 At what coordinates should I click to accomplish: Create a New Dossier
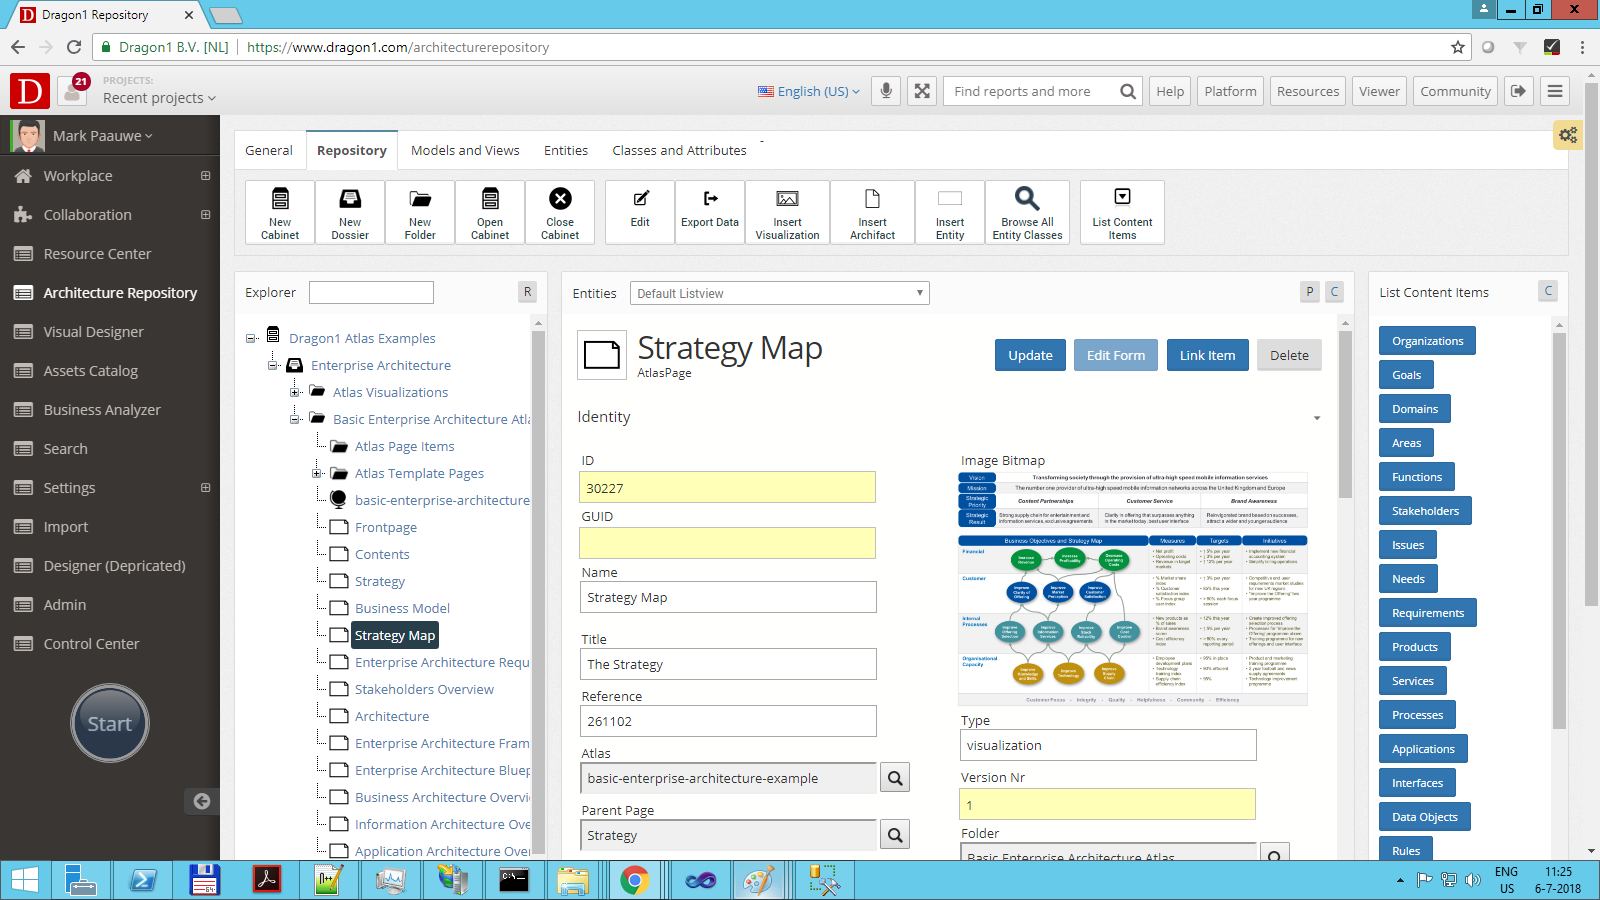[x=350, y=212]
